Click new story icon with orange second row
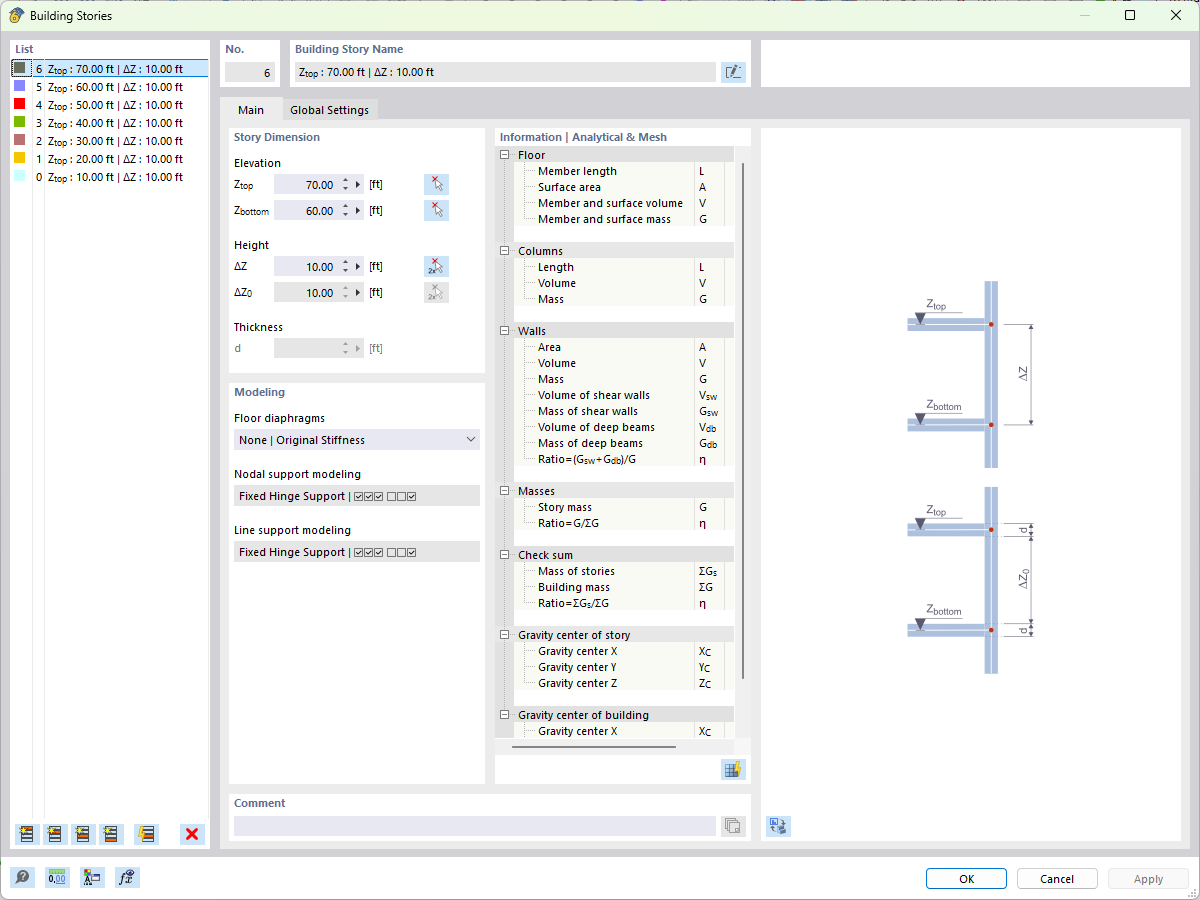The height and width of the screenshot is (900, 1200). pos(55,833)
